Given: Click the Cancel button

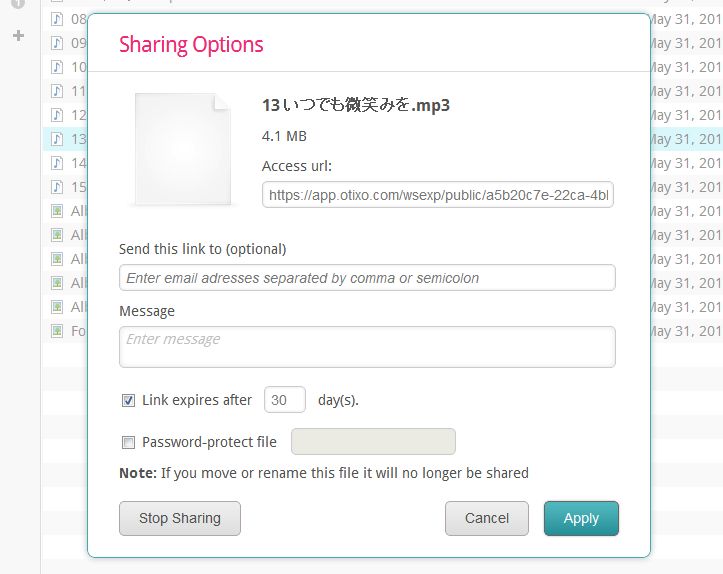Looking at the screenshot, I should (487, 518).
